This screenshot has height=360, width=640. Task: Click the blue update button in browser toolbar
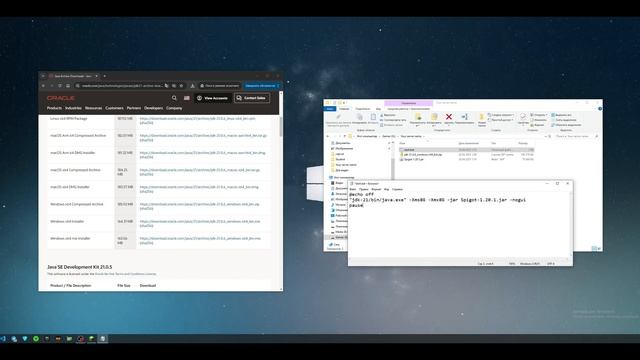pos(261,86)
